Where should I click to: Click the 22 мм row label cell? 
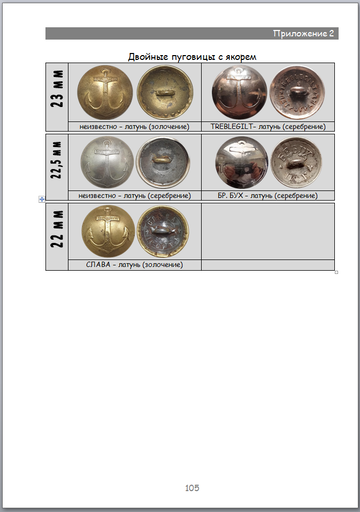click(x=57, y=236)
